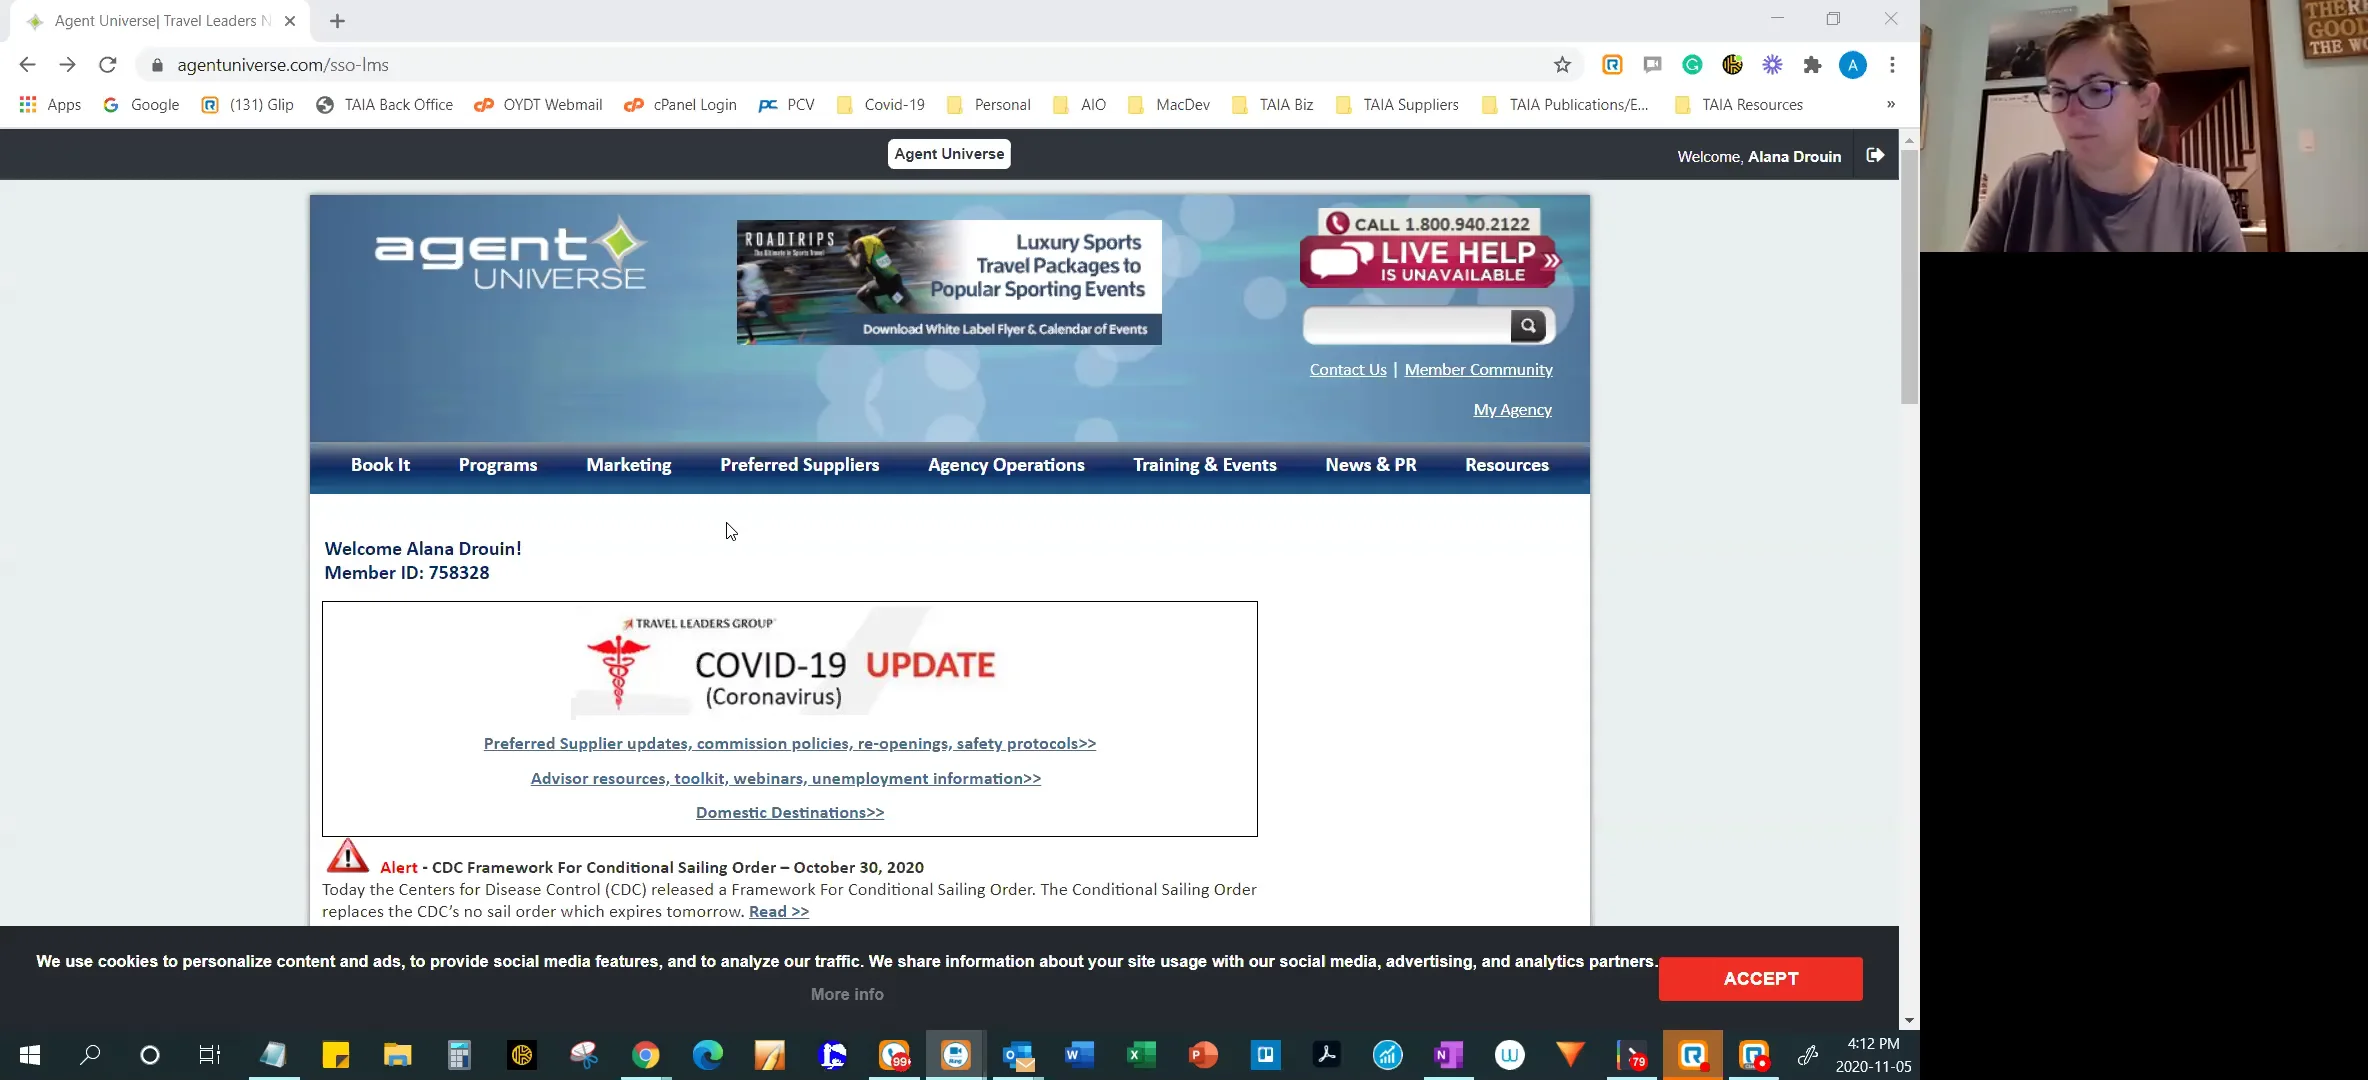This screenshot has width=2368, height=1080.
Task: Open the Domestic Destinations link
Action: 789,812
